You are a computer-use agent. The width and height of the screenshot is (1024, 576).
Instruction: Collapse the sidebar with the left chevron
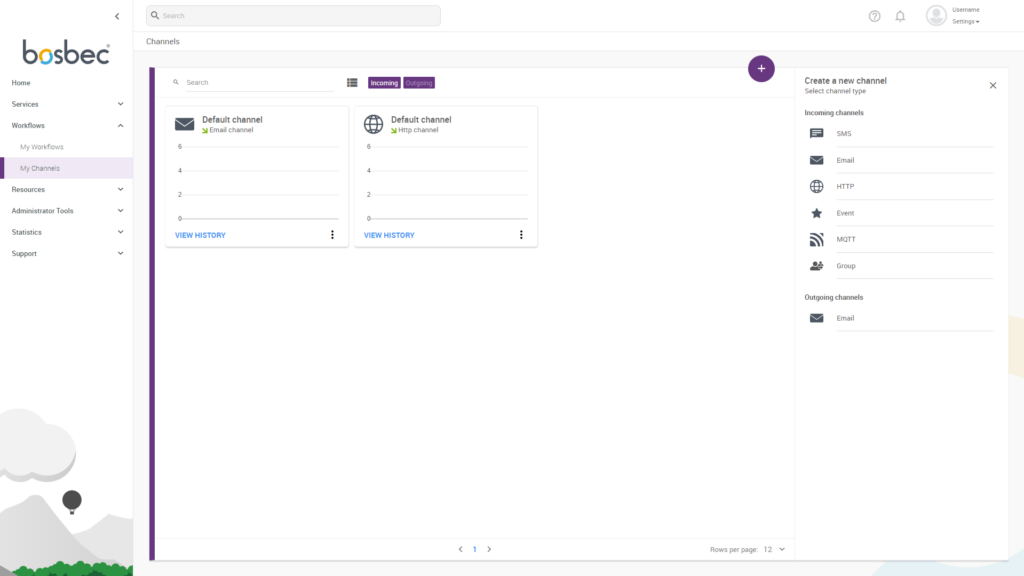coord(117,16)
